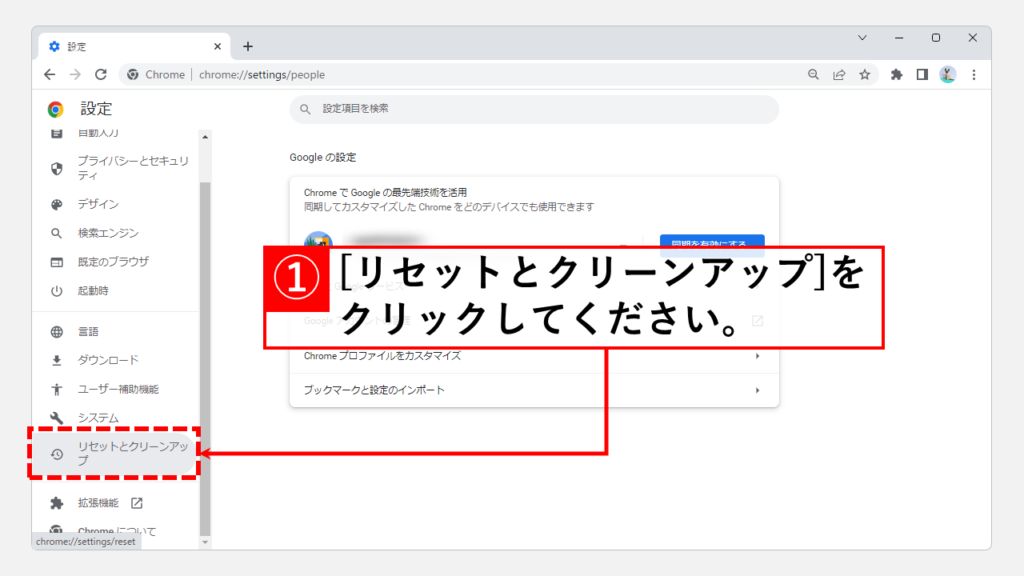Click the puzzle icon beside 拡張機能
The height and width of the screenshot is (576, 1024).
coord(57,503)
